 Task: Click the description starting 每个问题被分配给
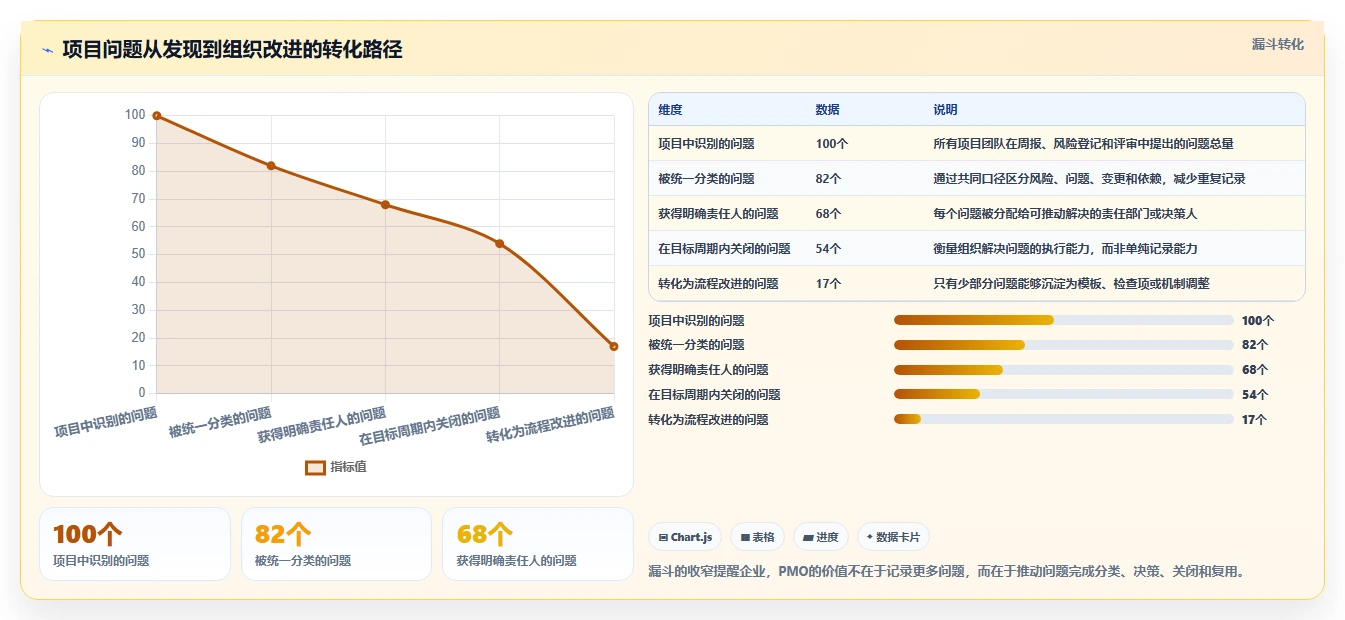point(1065,214)
